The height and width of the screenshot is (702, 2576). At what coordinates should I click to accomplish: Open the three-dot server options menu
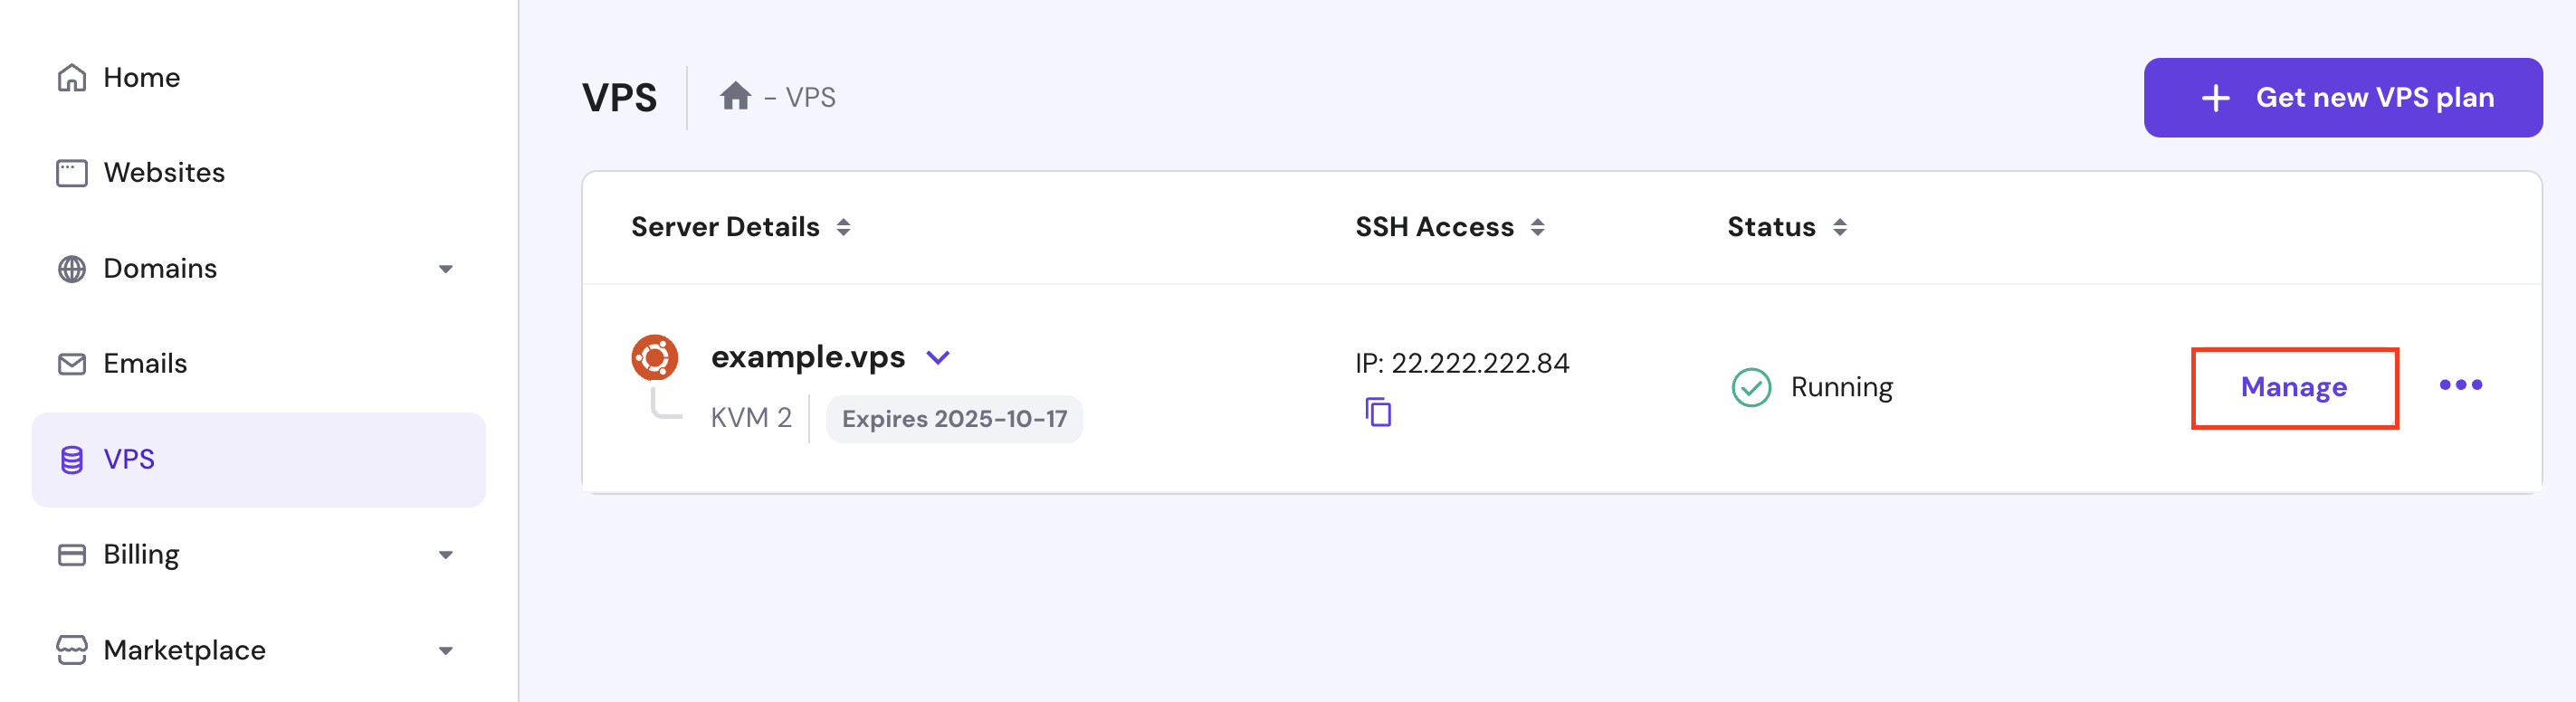coord(2460,385)
